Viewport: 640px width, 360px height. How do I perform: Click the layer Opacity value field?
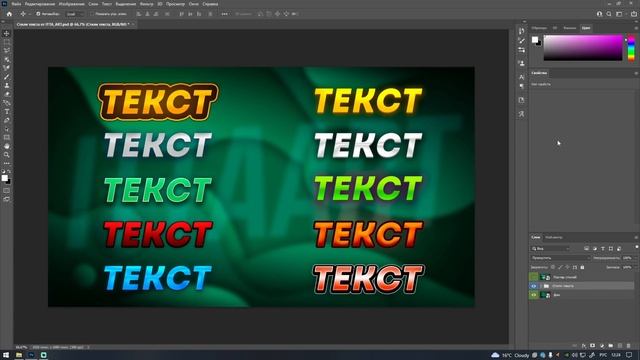627,258
